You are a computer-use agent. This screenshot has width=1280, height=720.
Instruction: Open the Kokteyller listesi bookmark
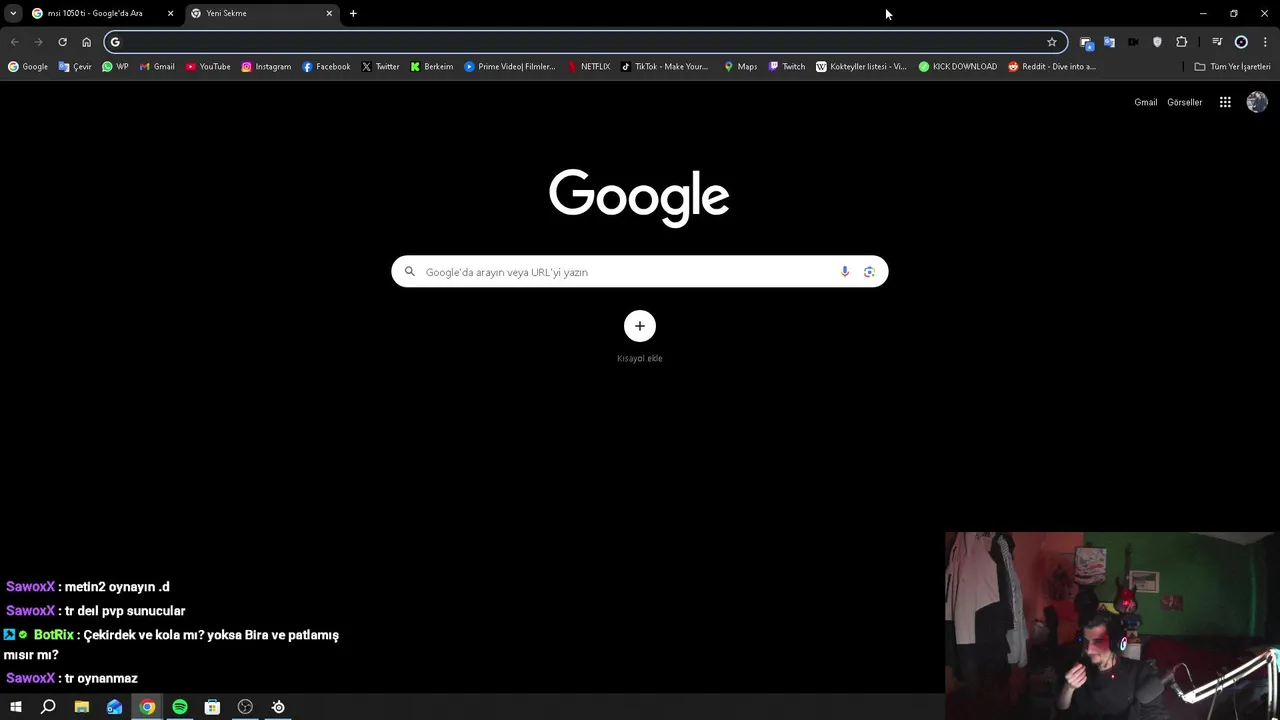click(861, 67)
